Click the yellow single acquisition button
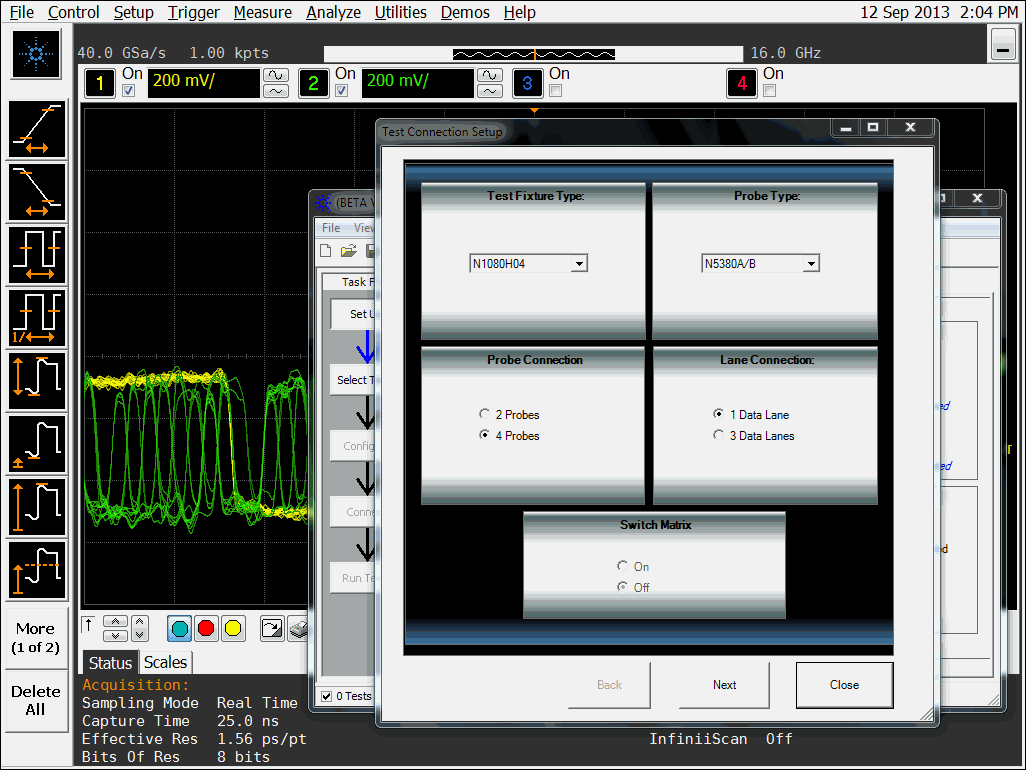This screenshot has height=770, width=1026. pos(233,628)
